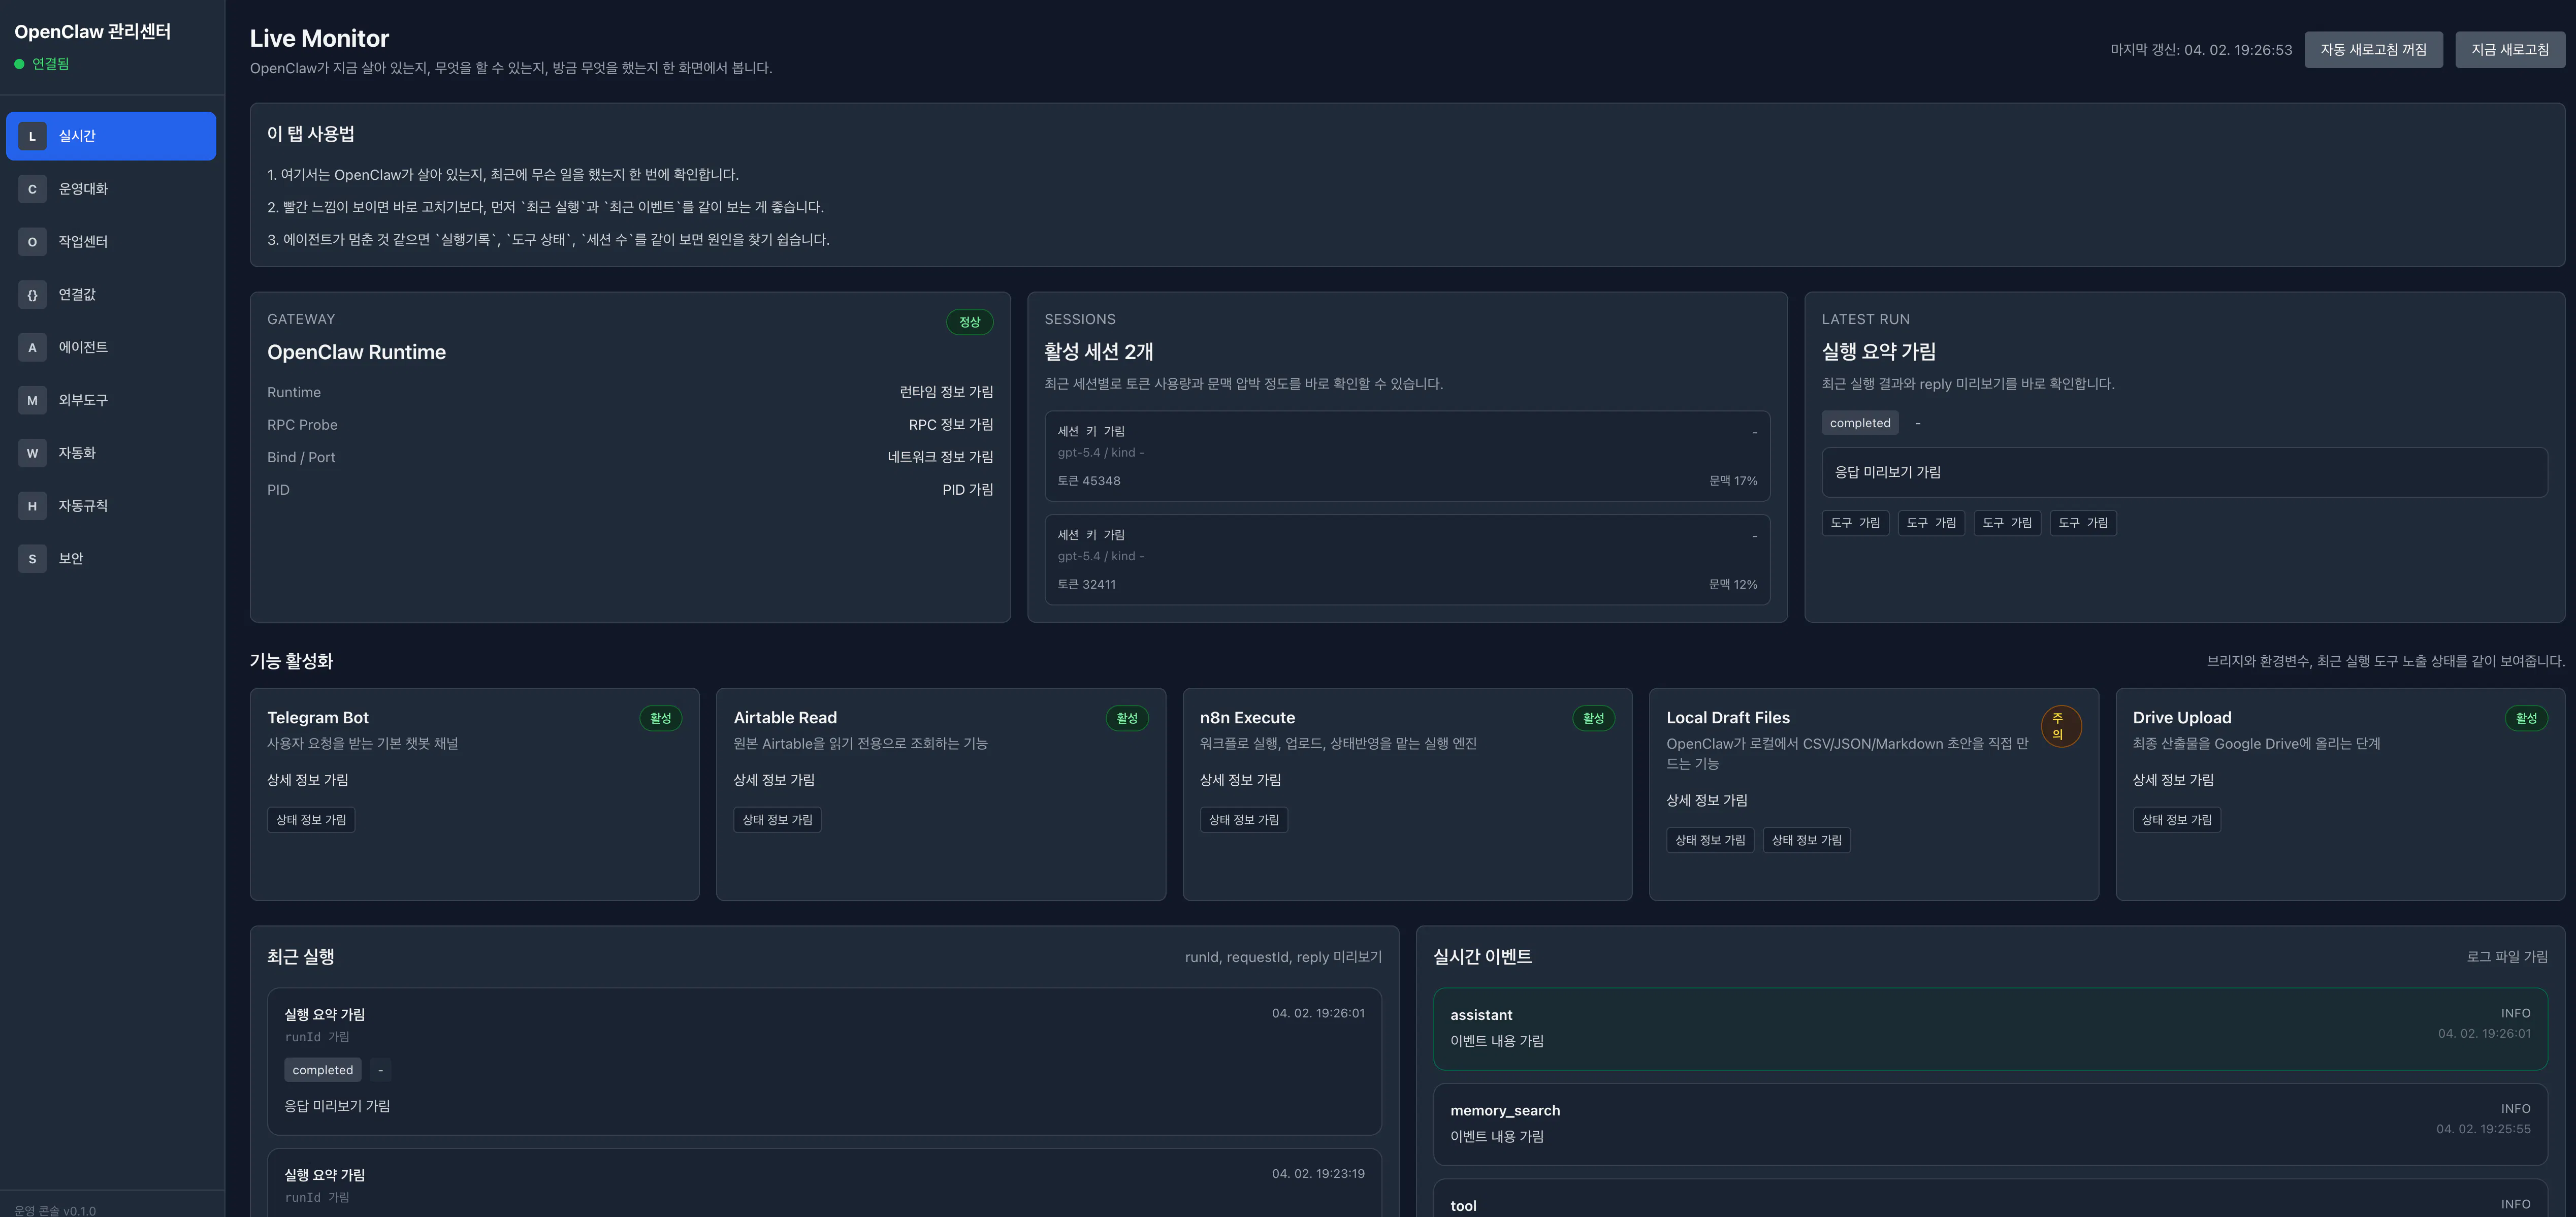Click the {} icon for 연결값

(32, 295)
